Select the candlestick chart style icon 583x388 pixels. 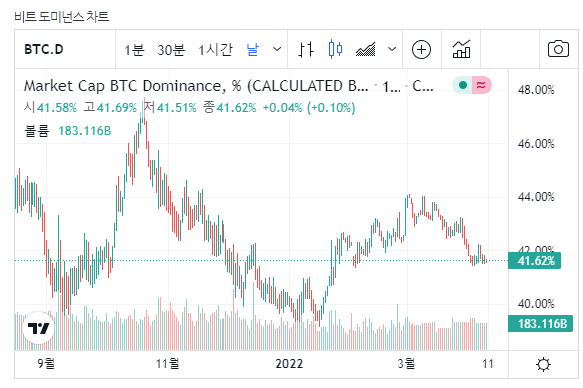coord(335,49)
